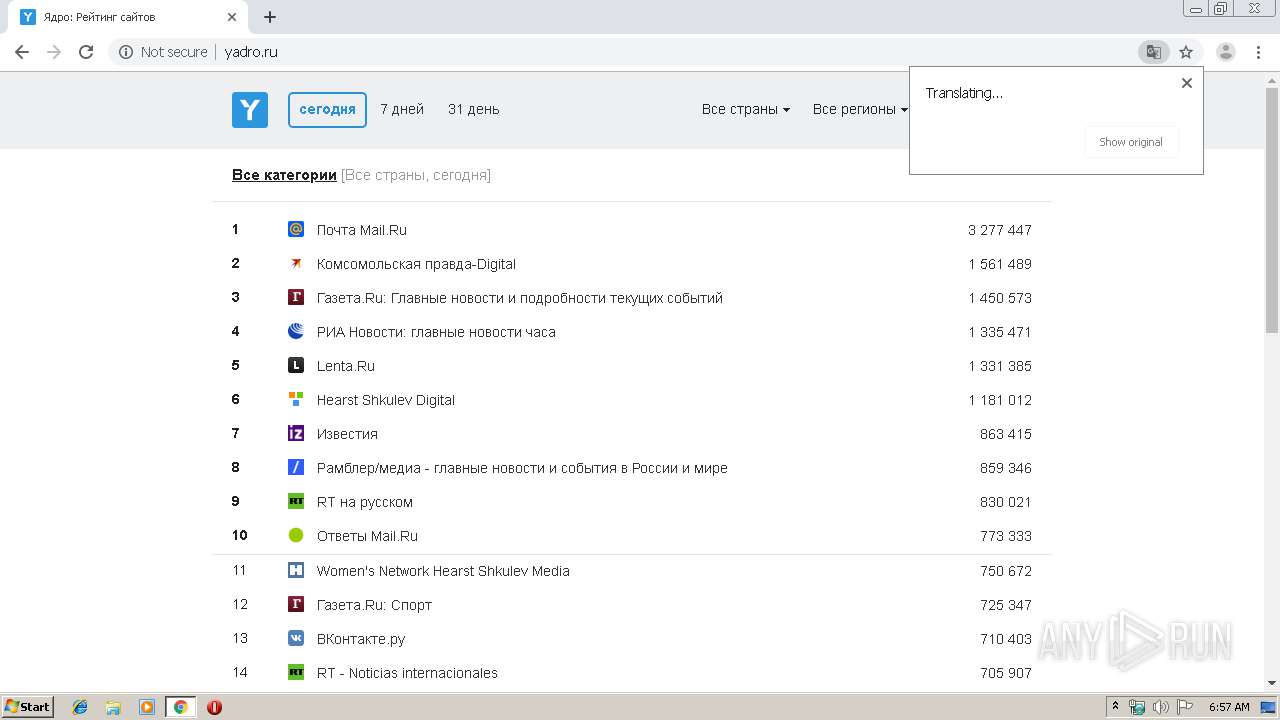Image resolution: width=1280 pixels, height=720 pixels.
Task: Open the Chrome three-dot menu
Action: [x=1259, y=52]
